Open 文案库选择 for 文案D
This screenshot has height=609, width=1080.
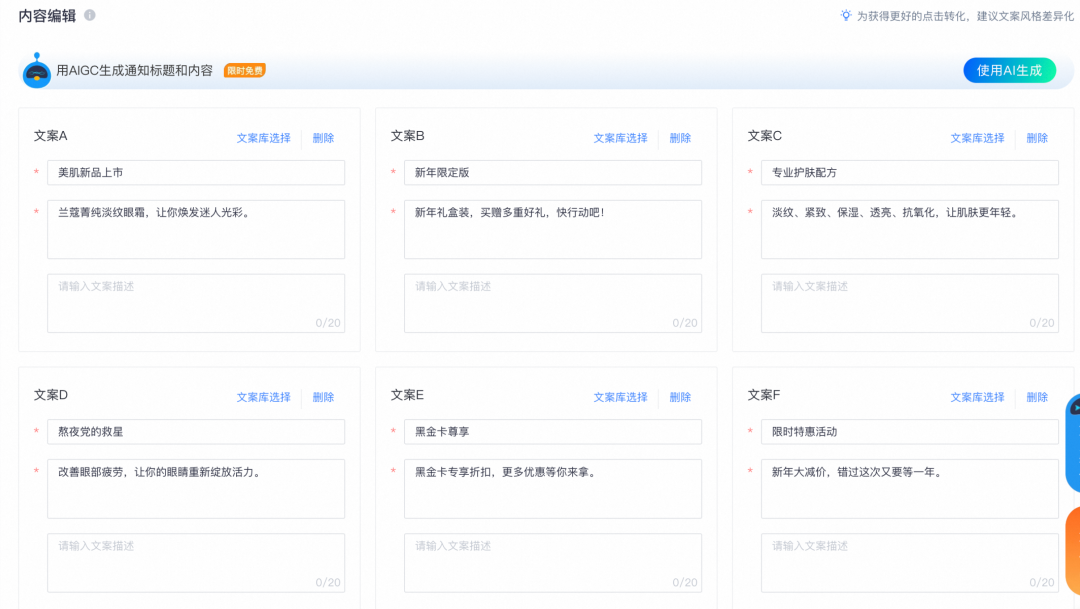click(264, 397)
